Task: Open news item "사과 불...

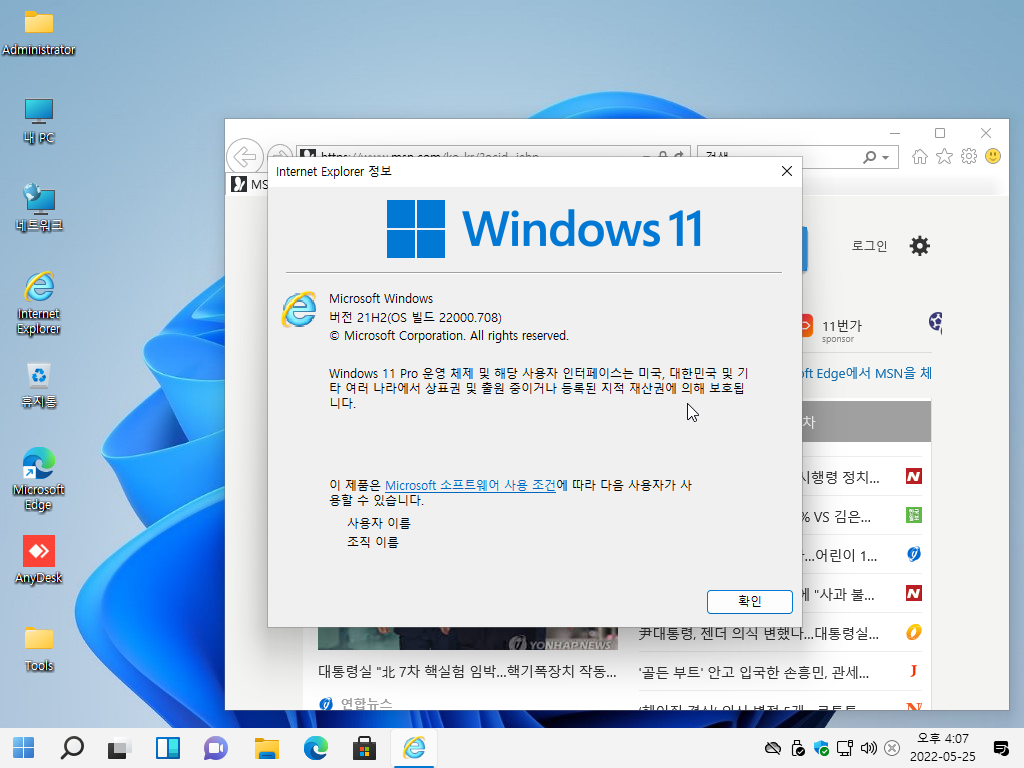Action: 839,594
